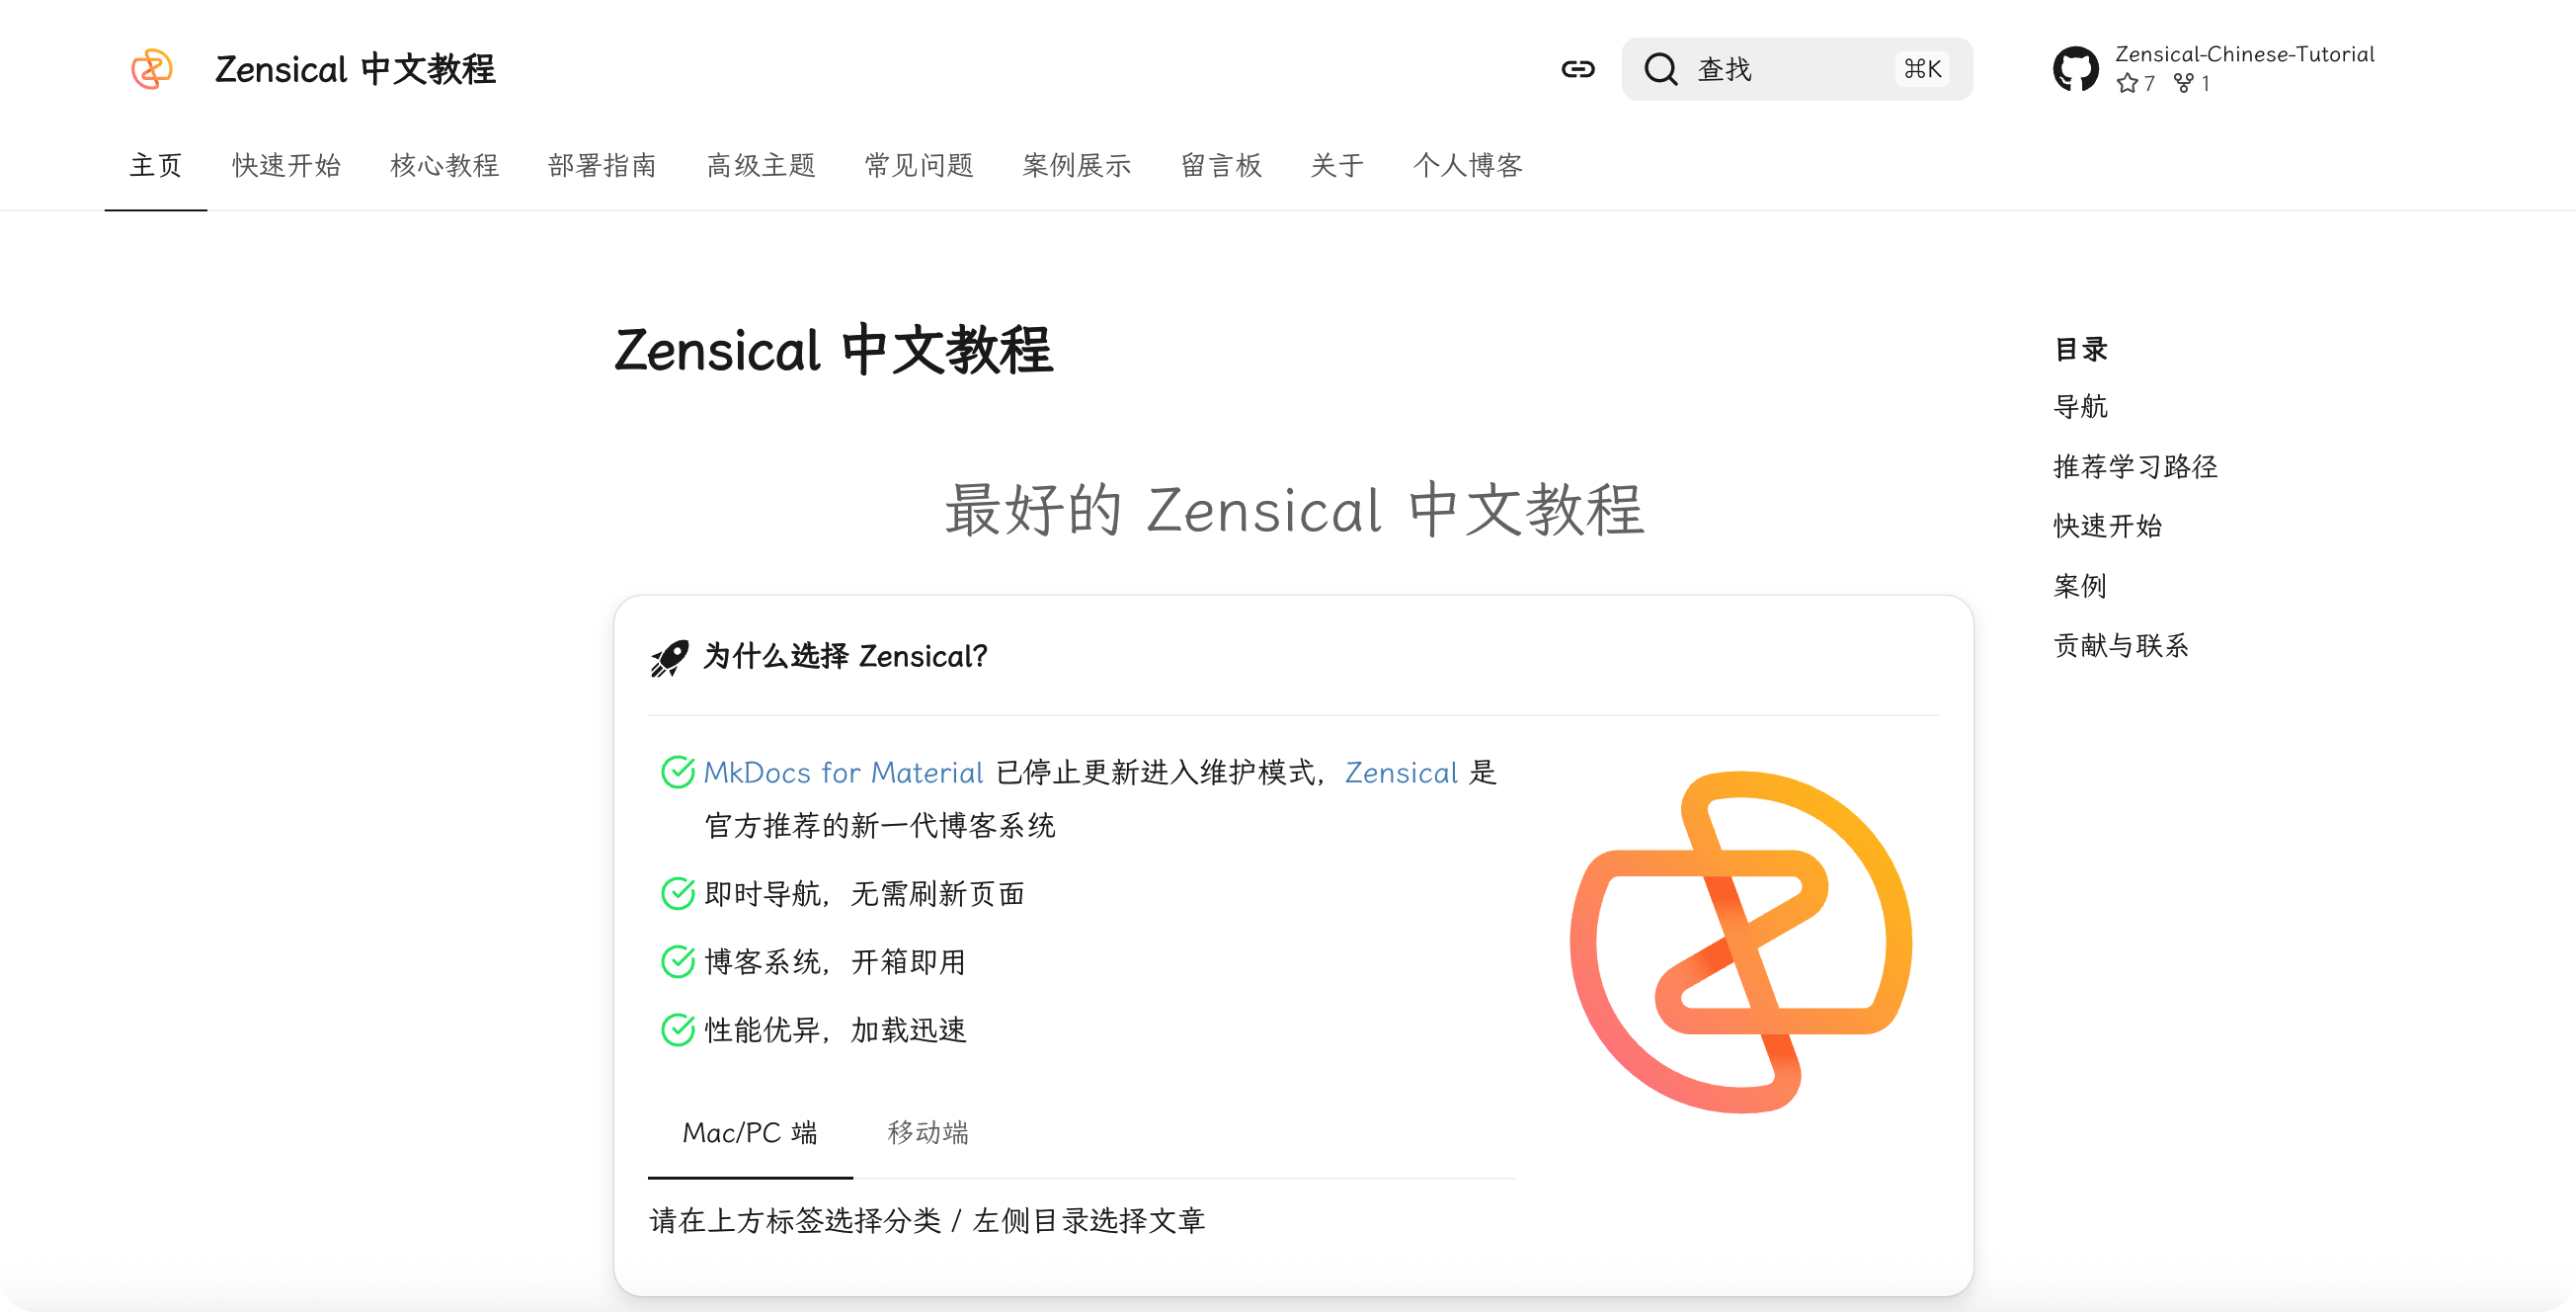The height and width of the screenshot is (1312, 2576).
Task: Click the share link icon
Action: coord(1578,69)
